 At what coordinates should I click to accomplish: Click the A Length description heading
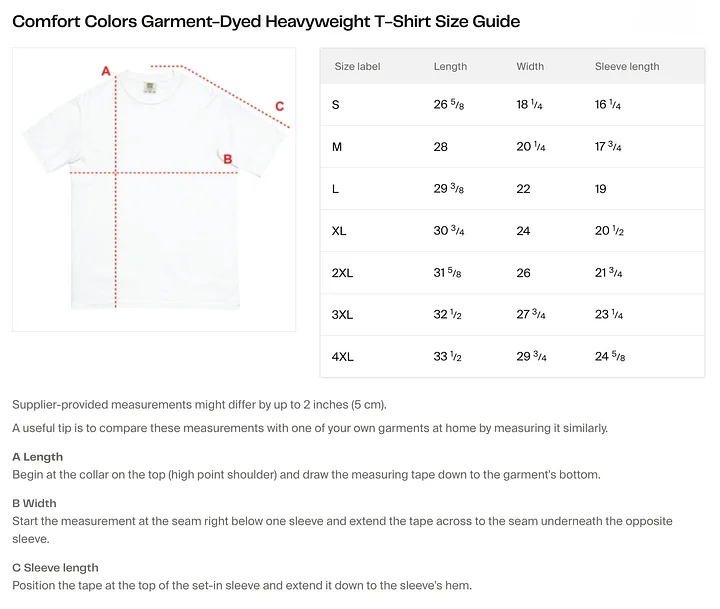tap(38, 457)
